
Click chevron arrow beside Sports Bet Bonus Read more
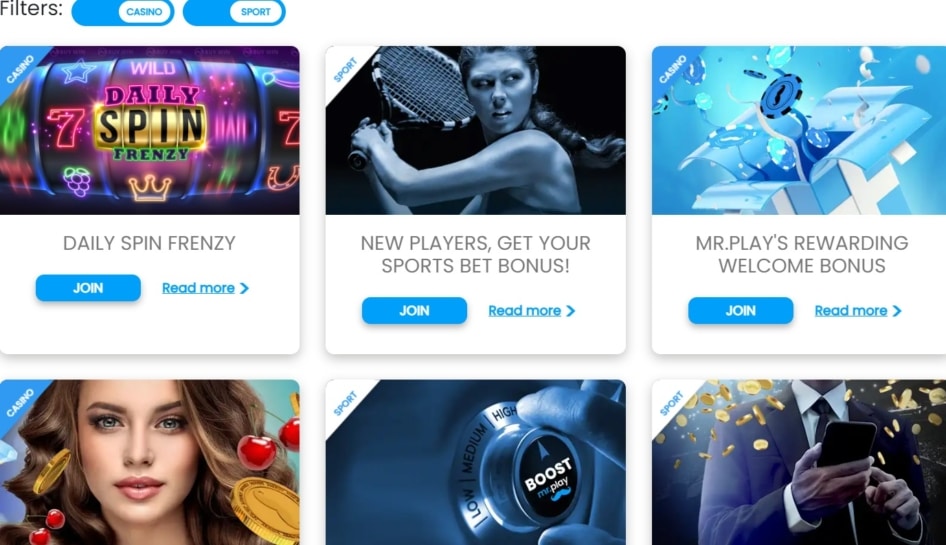click(571, 311)
